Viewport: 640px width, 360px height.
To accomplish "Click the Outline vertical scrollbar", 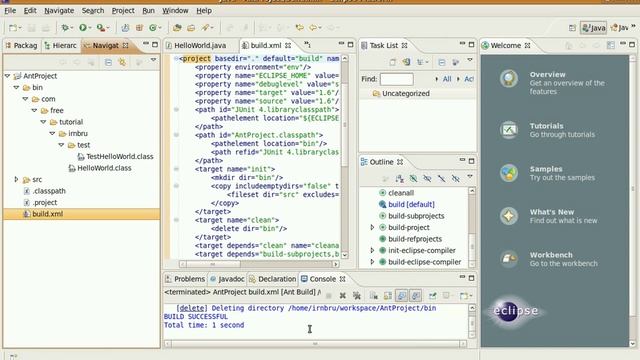I will click(x=472, y=227).
